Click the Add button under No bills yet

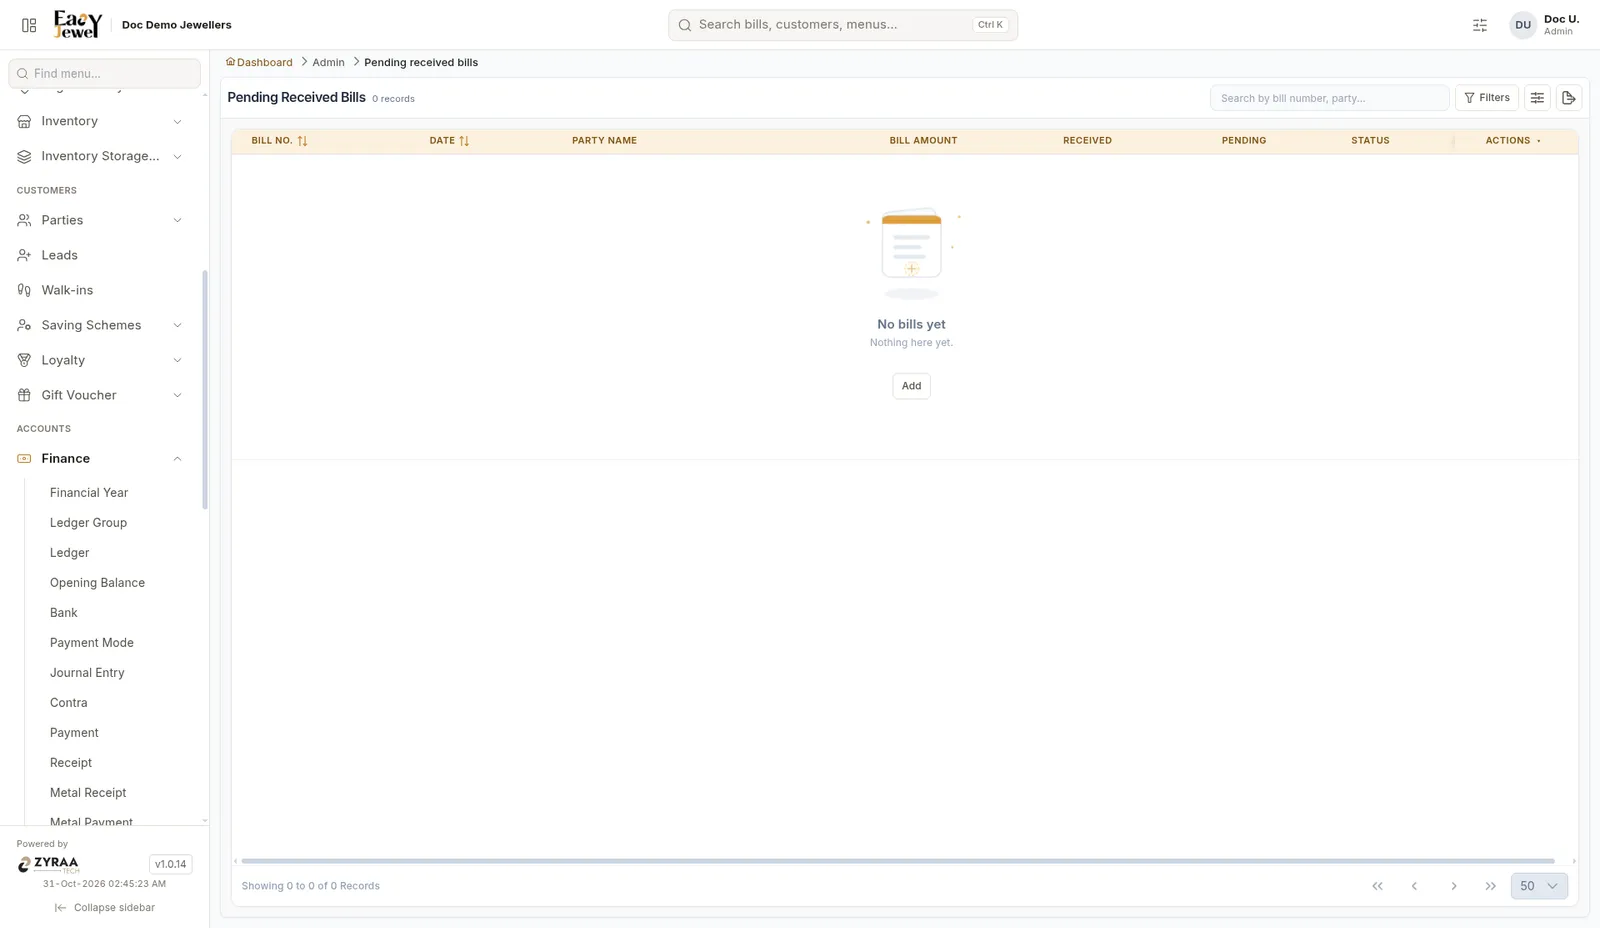click(911, 386)
